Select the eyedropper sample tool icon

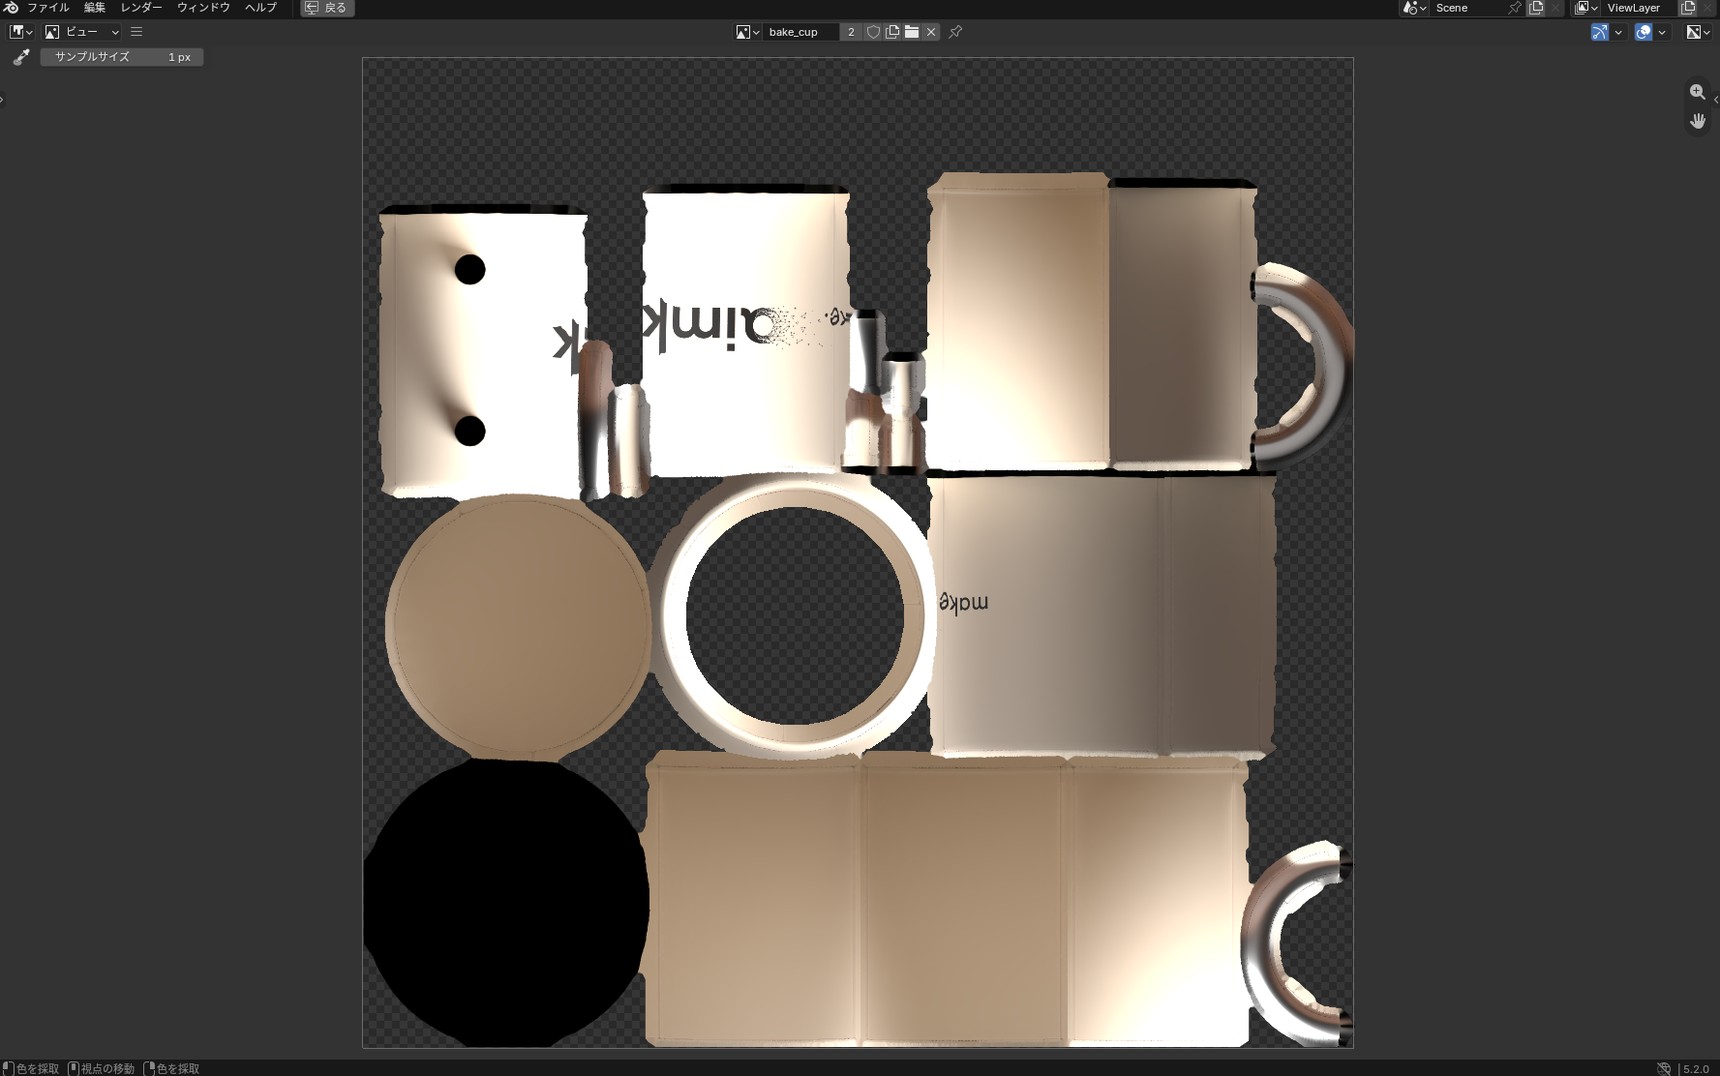click(x=21, y=57)
